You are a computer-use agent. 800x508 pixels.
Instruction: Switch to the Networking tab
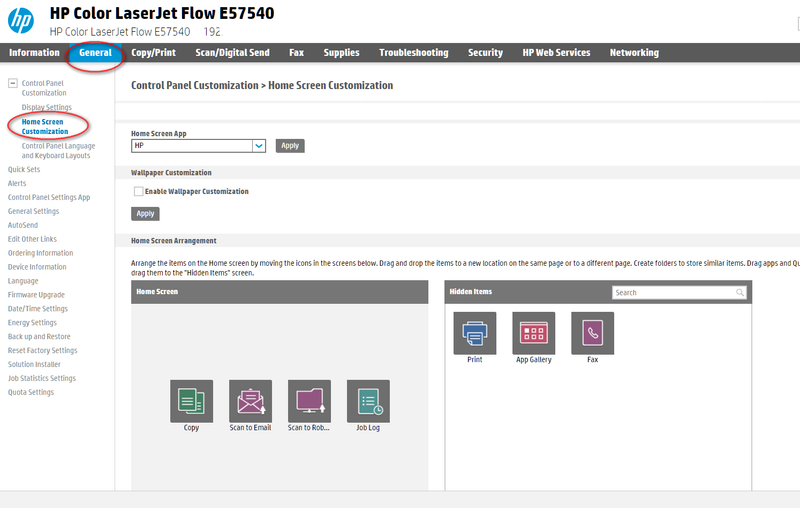(634, 53)
